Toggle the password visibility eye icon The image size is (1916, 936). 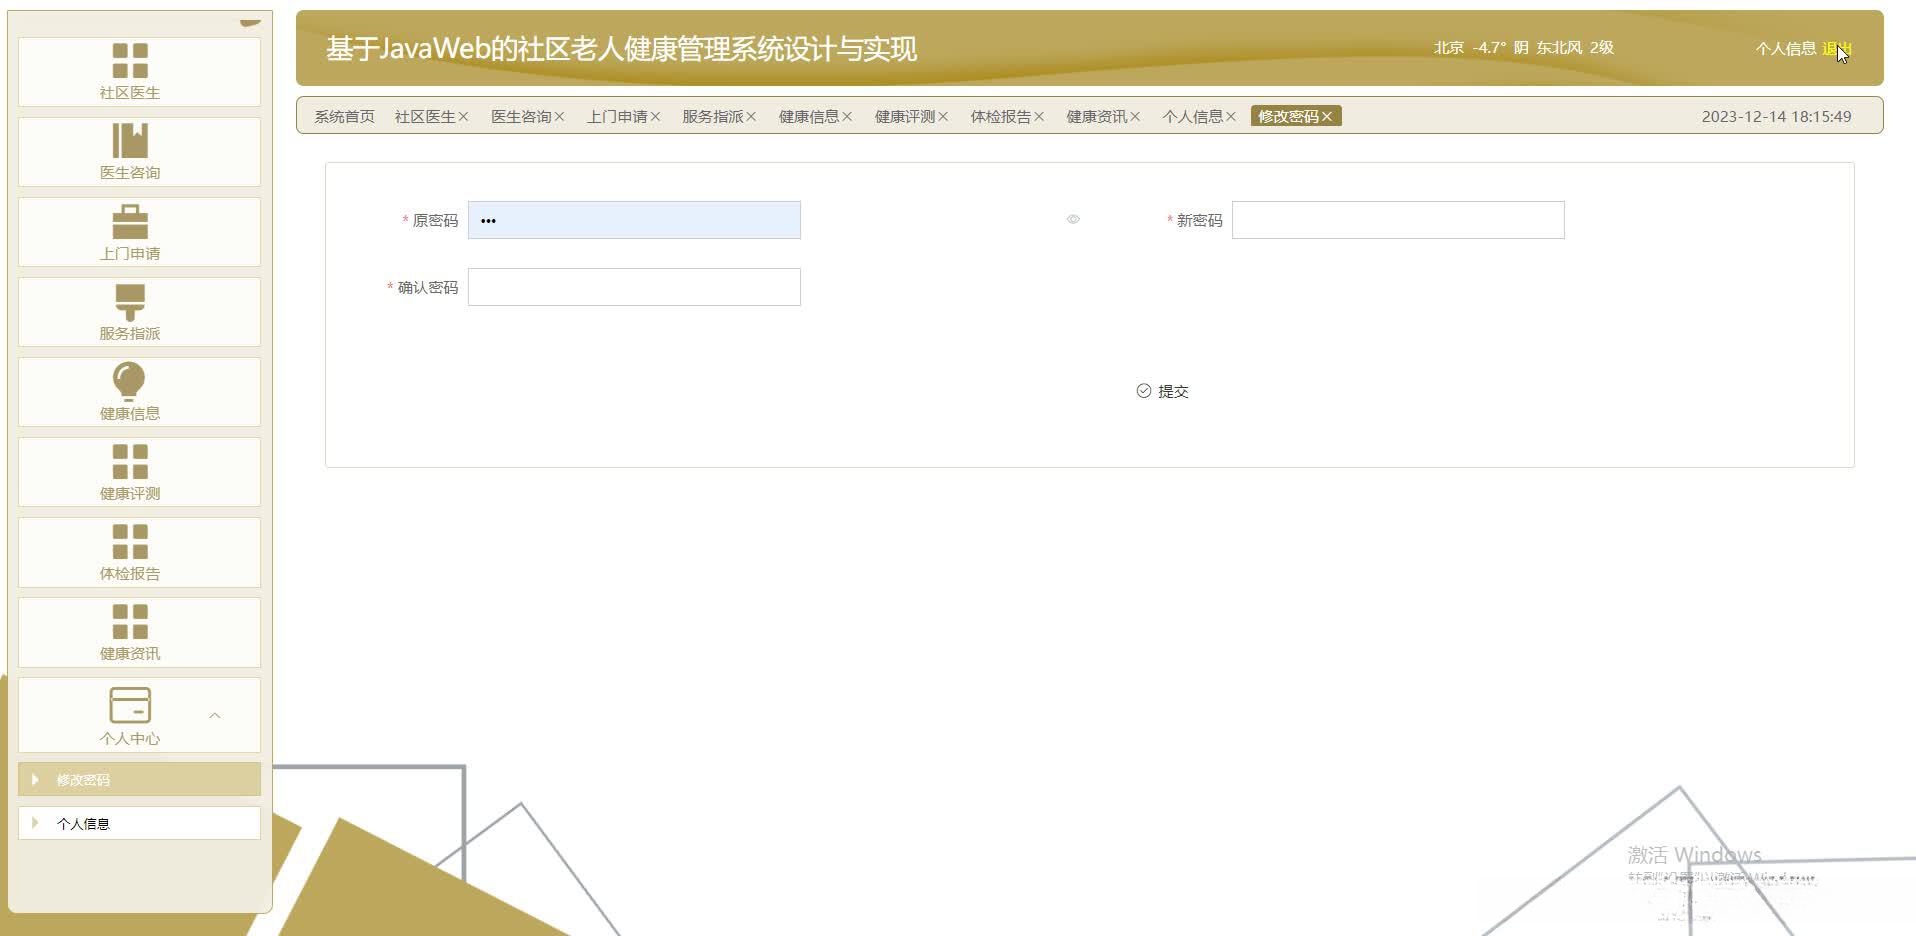pos(1073,219)
